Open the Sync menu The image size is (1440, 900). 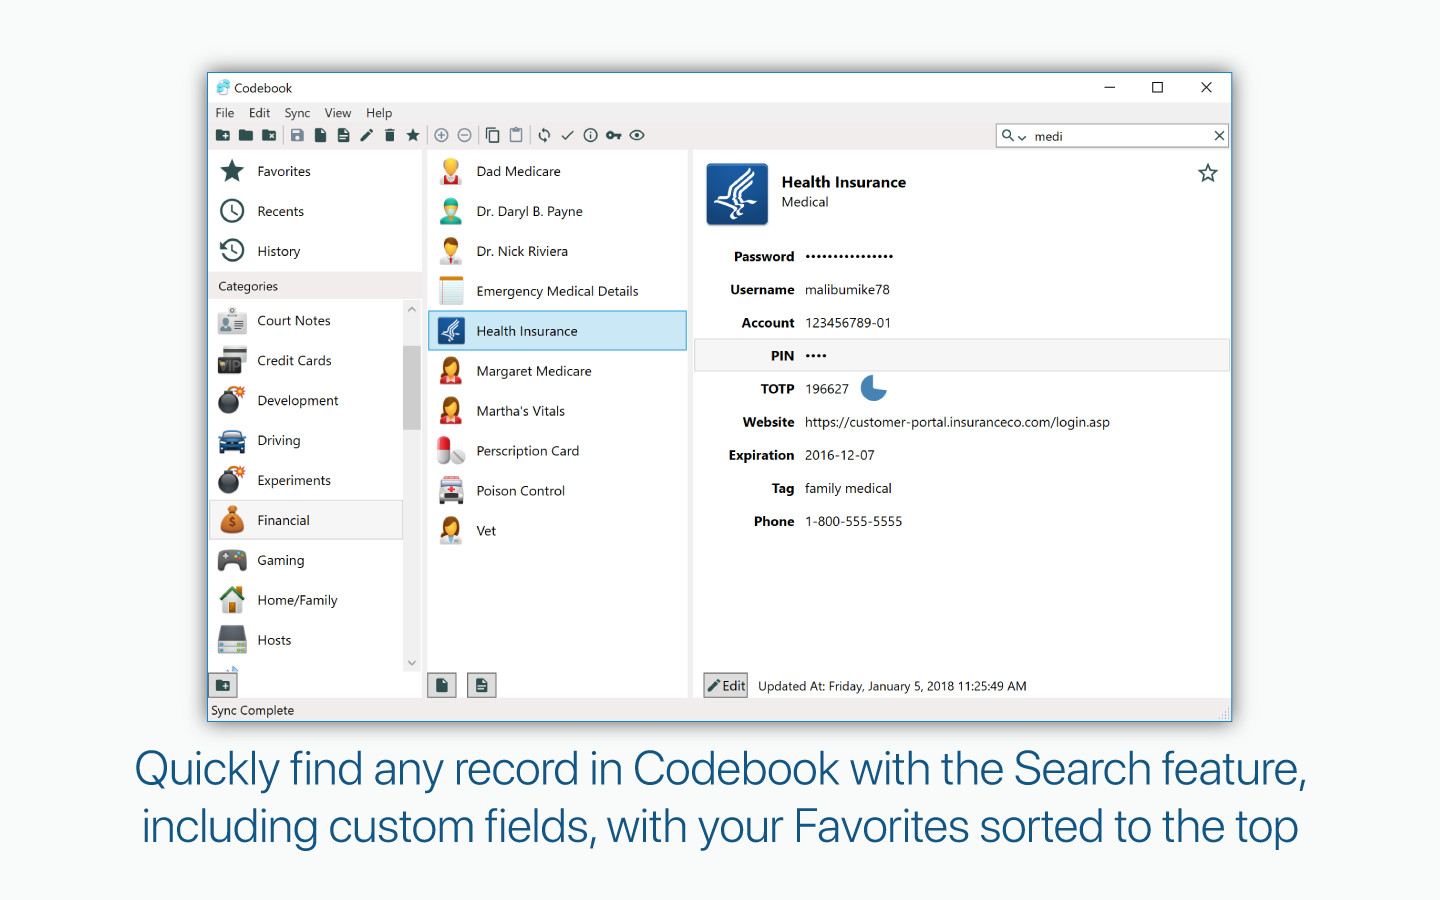(x=297, y=113)
